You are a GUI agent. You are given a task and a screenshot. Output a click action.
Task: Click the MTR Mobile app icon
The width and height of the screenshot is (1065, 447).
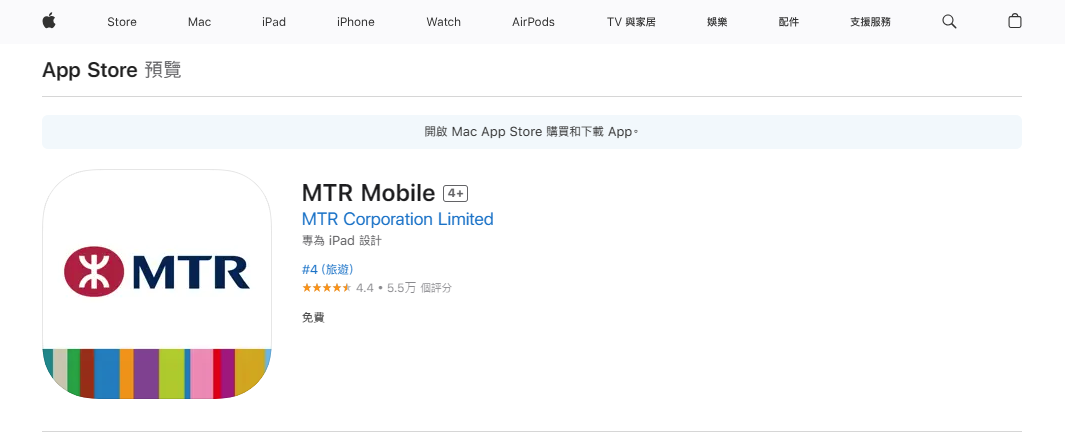pyautogui.click(x=157, y=285)
